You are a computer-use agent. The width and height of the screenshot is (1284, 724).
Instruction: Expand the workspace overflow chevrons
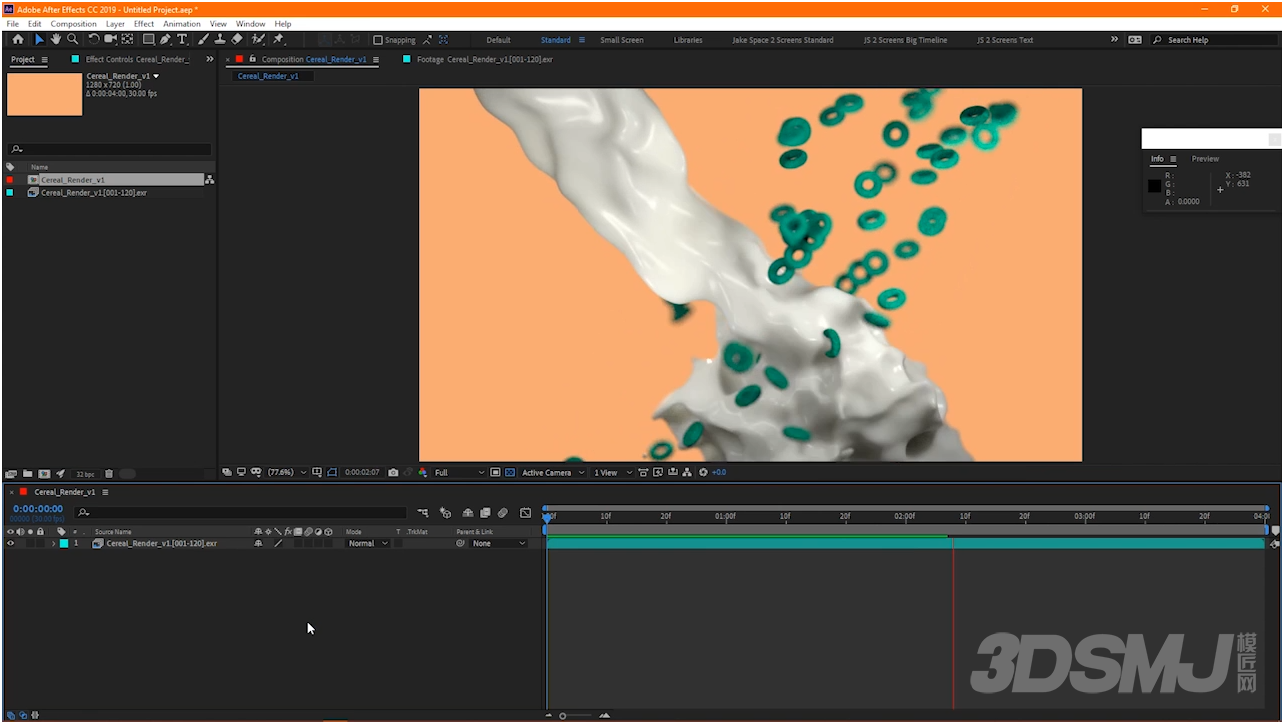click(1114, 40)
